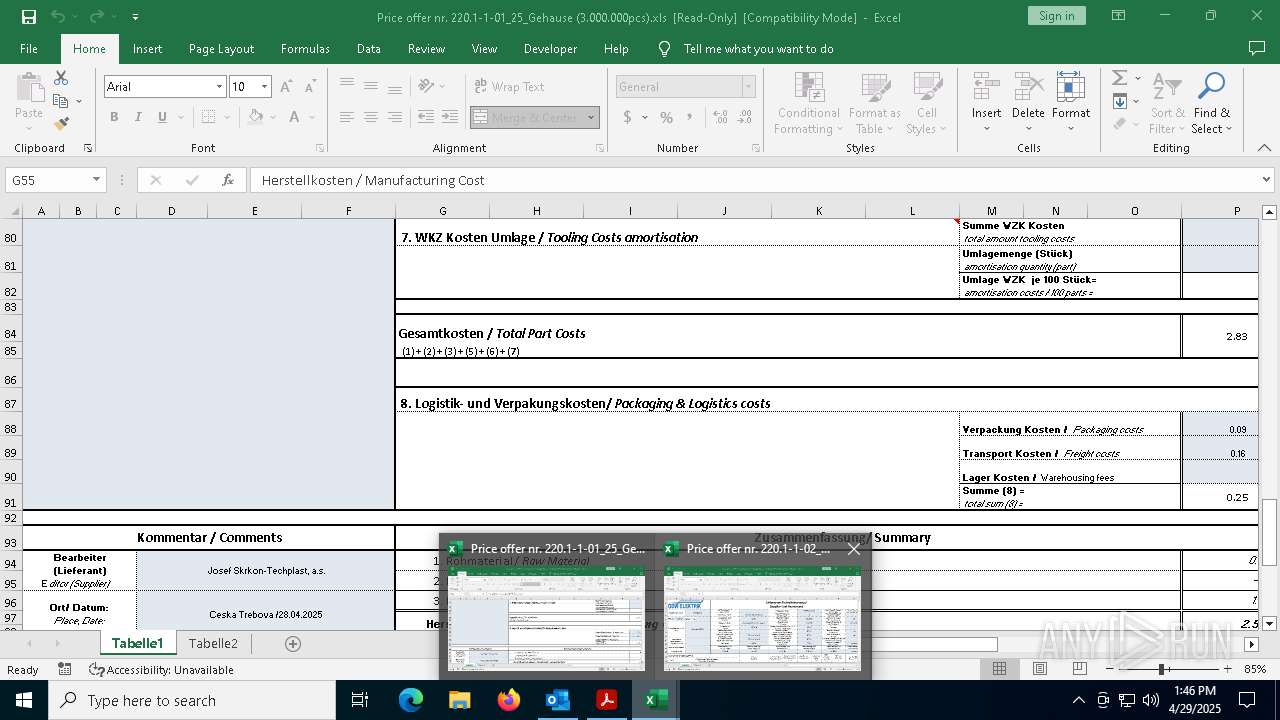Image resolution: width=1280 pixels, height=720 pixels.
Task: Open Firefox from taskbar
Action: coord(509,700)
